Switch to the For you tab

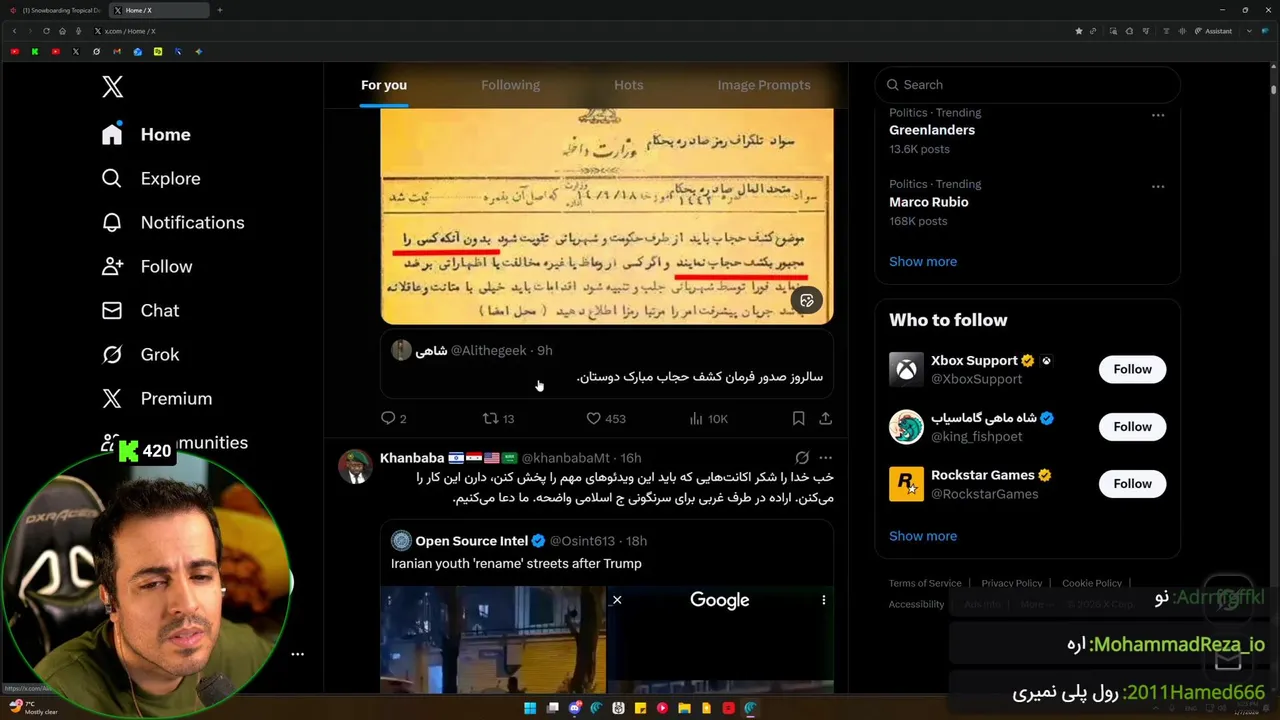384,85
